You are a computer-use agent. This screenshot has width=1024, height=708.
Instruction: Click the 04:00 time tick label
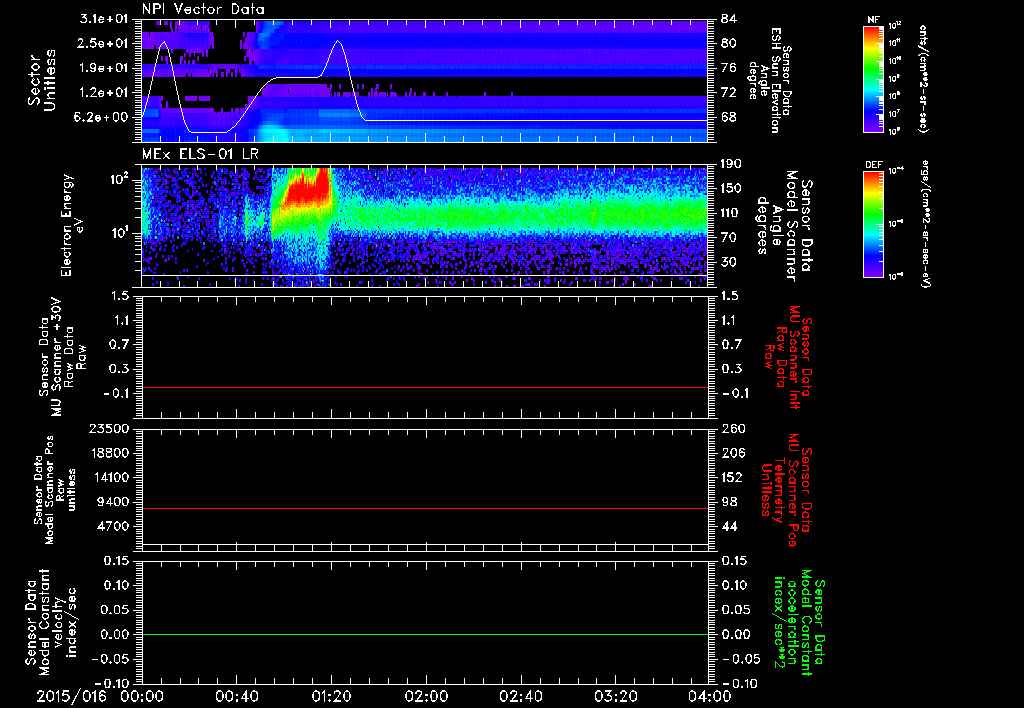(710, 696)
